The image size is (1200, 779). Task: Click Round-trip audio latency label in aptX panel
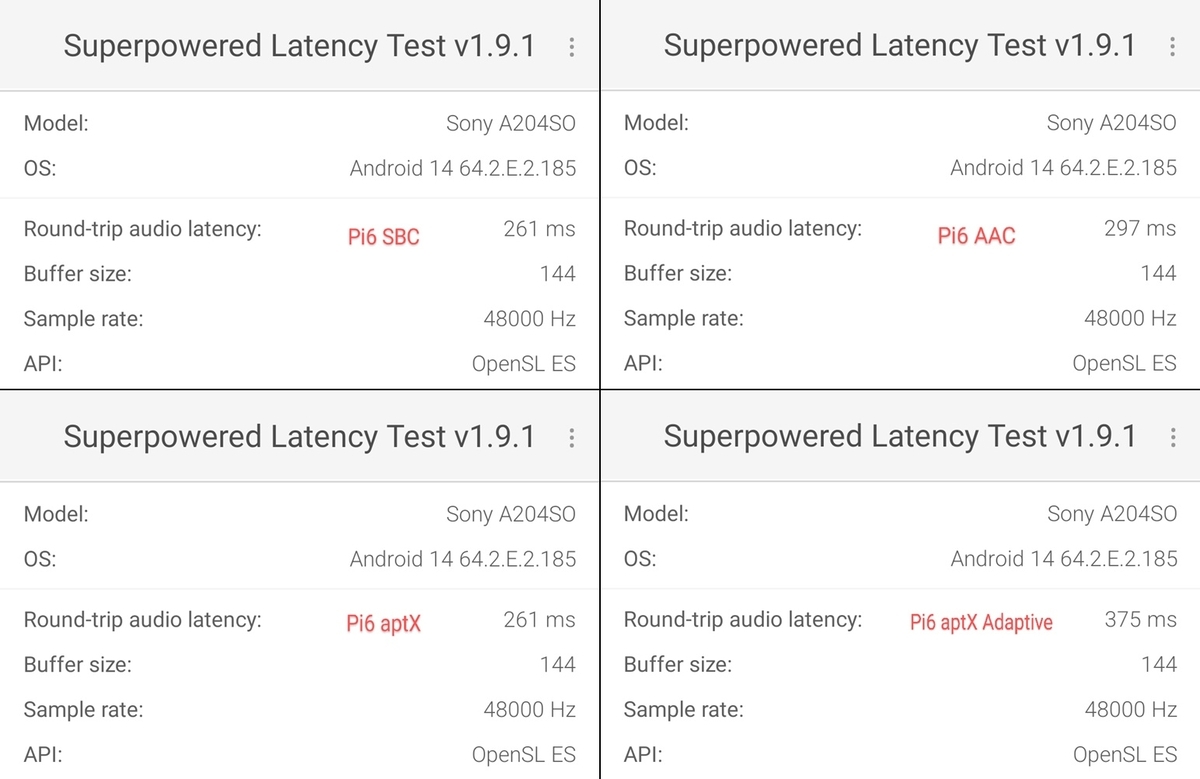tap(142, 619)
